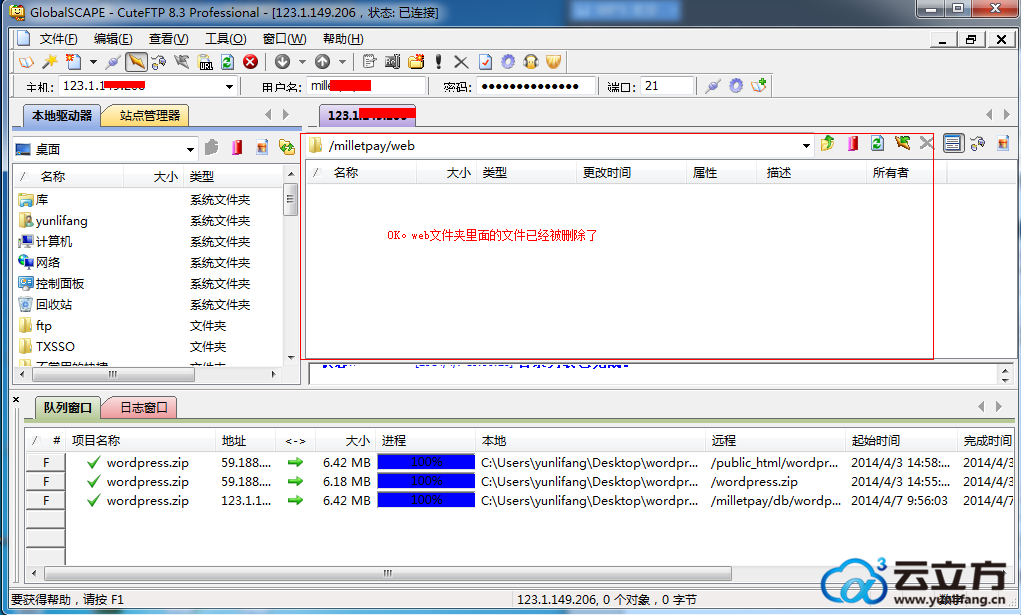This screenshot has width=1021, height=615.
Task: Click the Download down-arrow icon
Action: click(283, 62)
